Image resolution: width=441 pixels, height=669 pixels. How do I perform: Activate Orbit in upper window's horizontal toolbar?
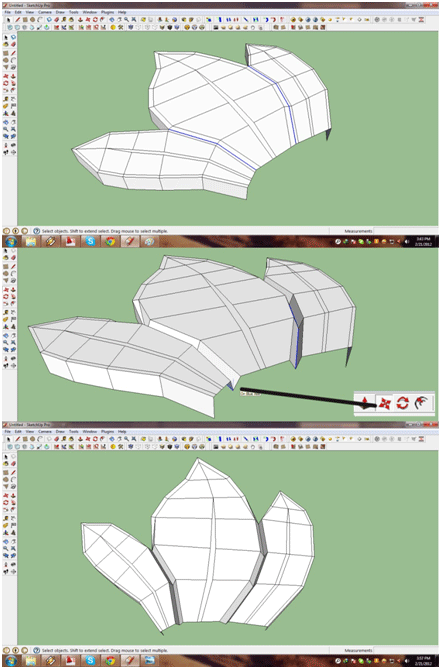[x=111, y=20]
